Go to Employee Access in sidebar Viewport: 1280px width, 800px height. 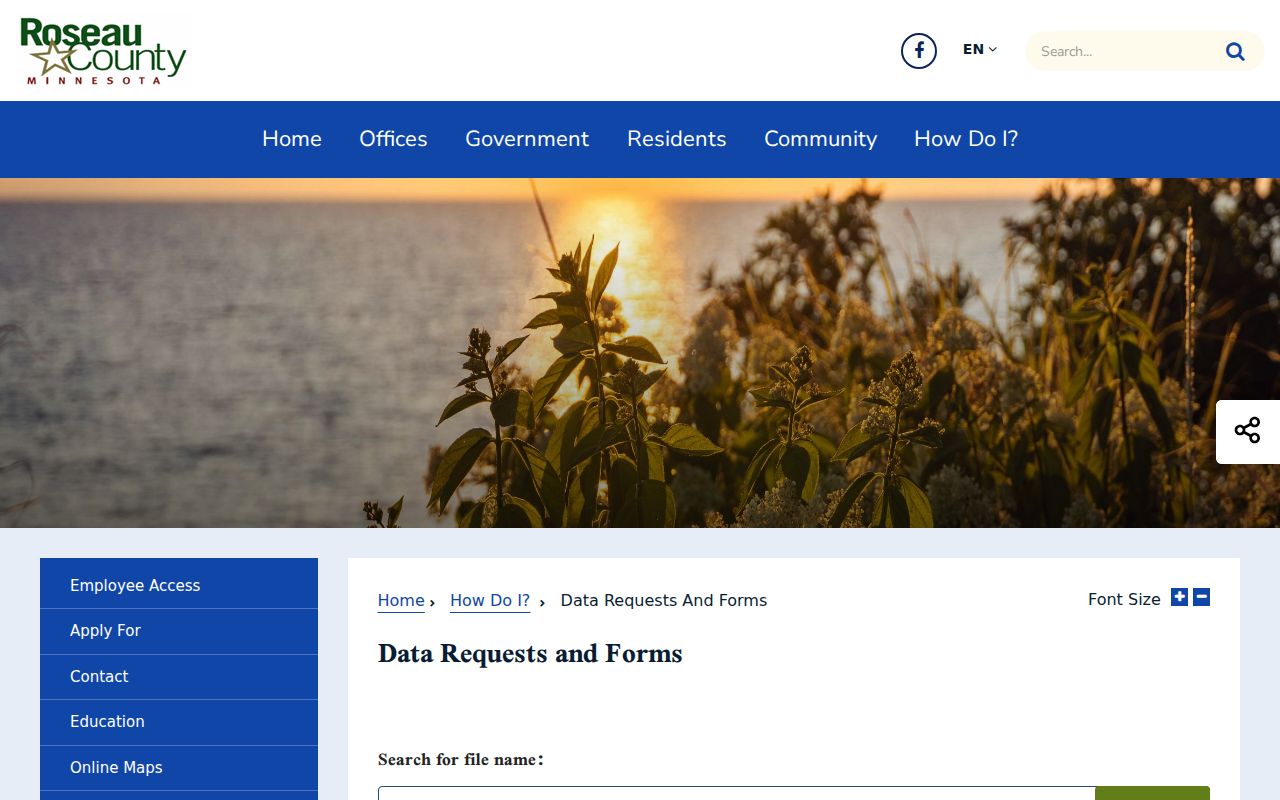point(179,585)
